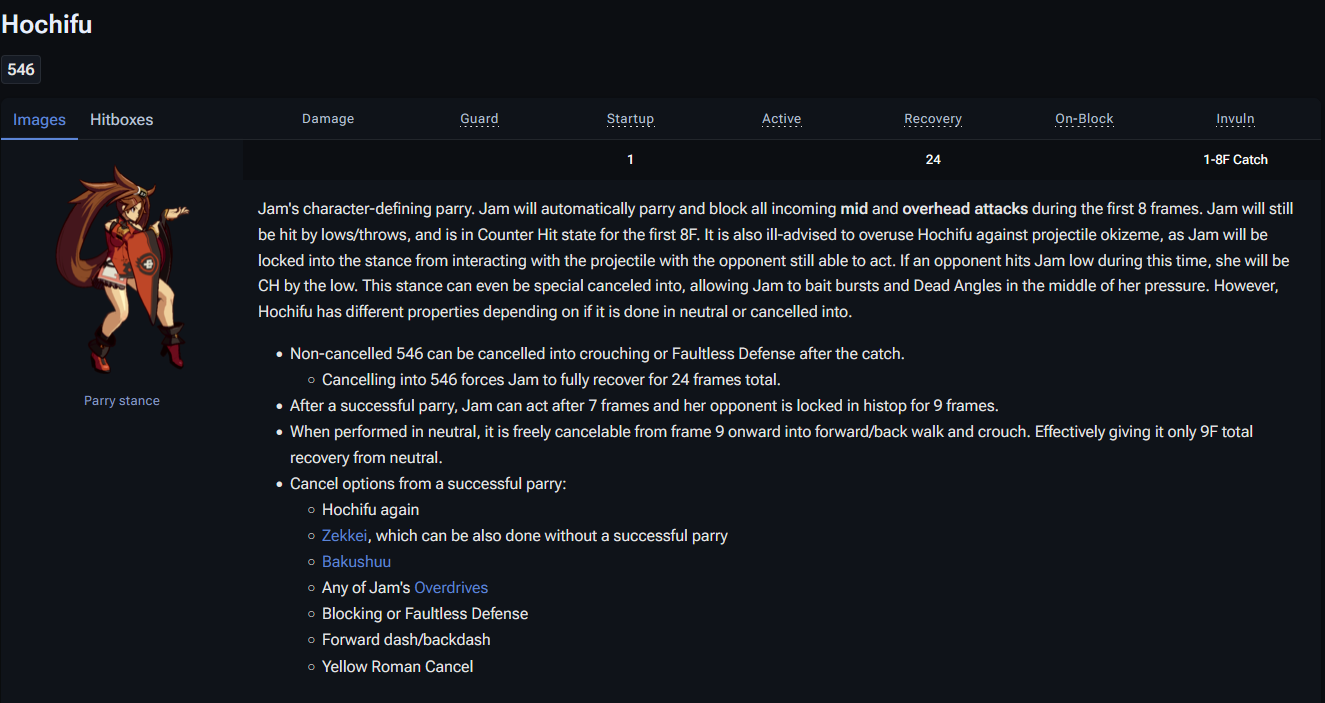Click the Yellow Roman Cancel list item
The width and height of the screenshot is (1325, 703).
coord(397,667)
